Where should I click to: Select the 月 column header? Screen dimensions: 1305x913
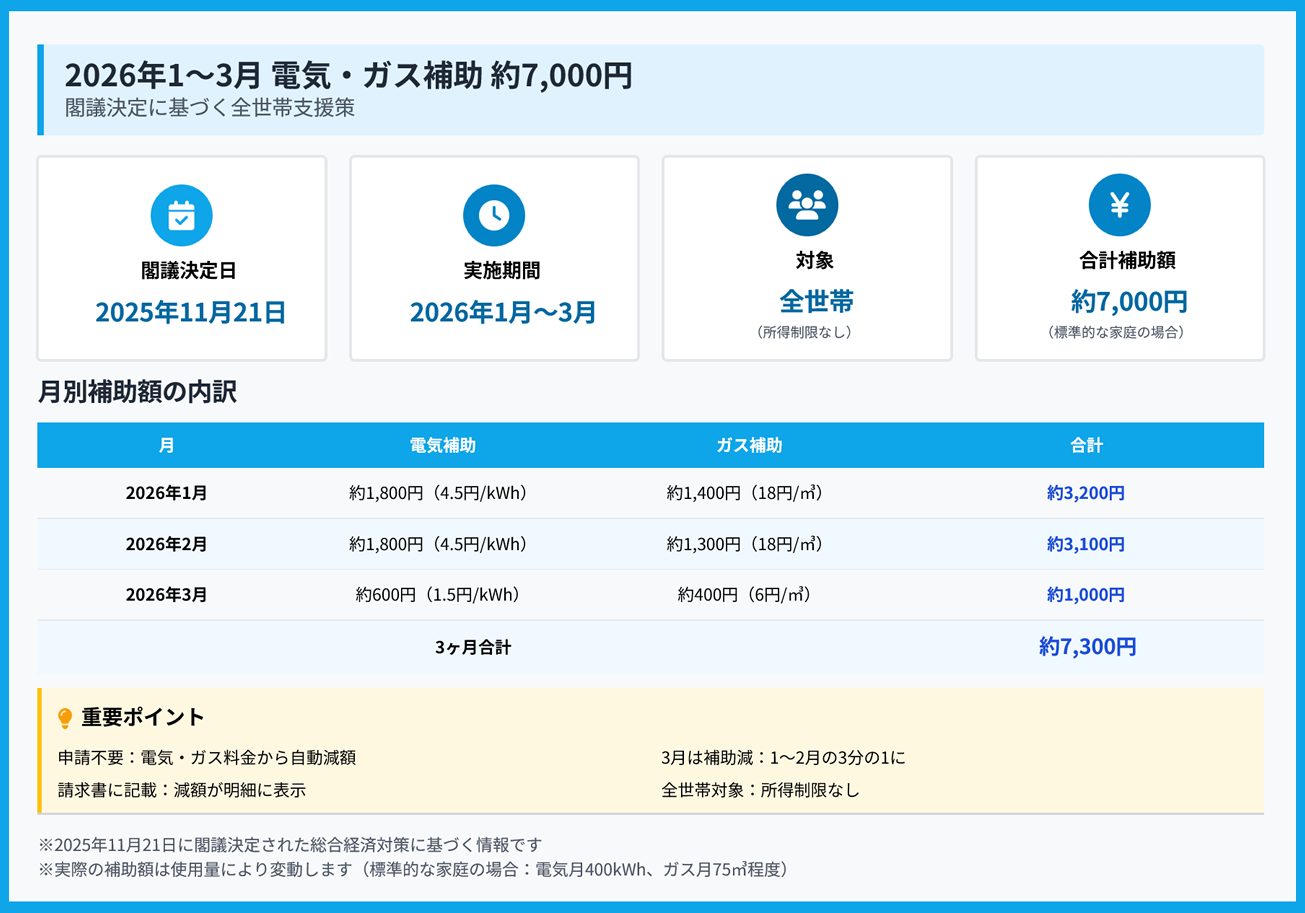tap(166, 445)
